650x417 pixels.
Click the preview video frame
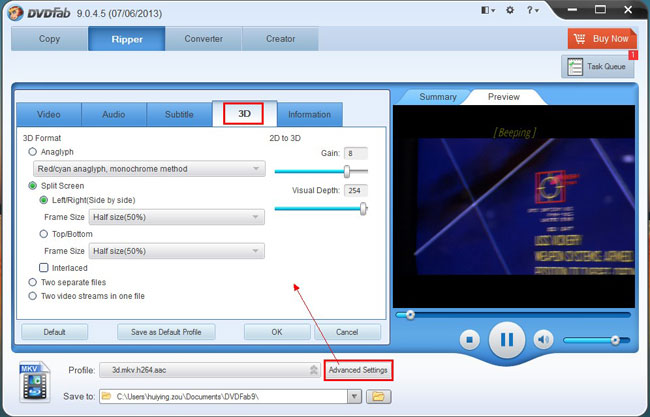pyautogui.click(x=514, y=206)
